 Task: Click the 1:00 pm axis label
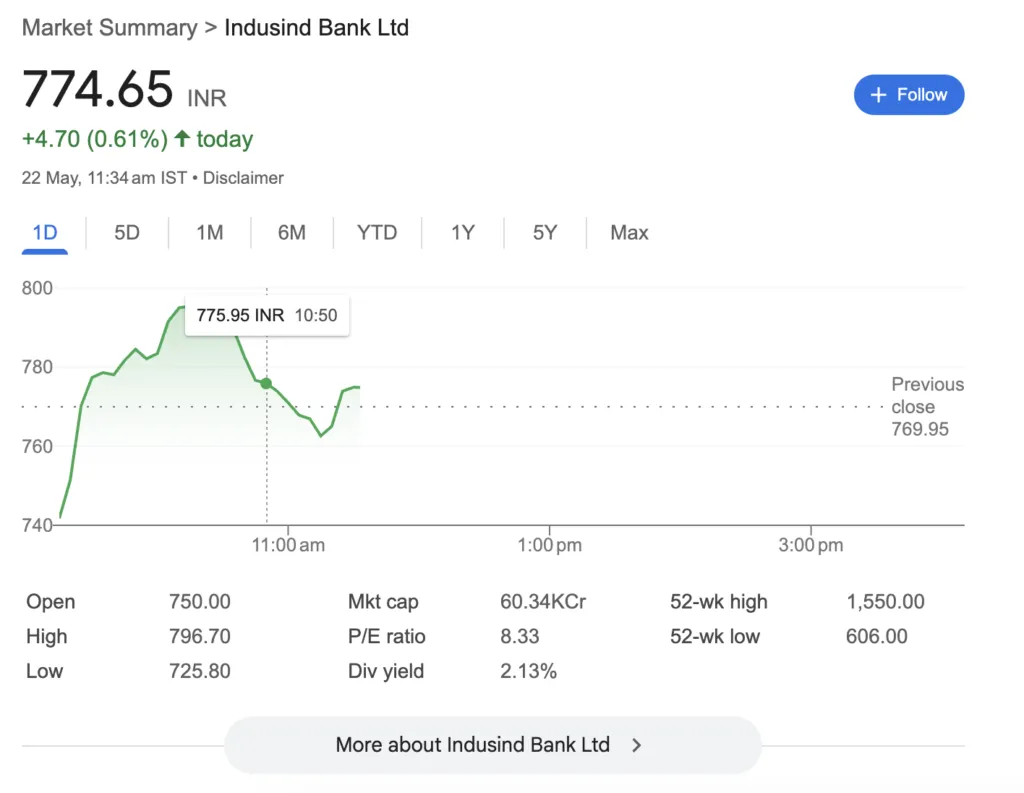click(549, 545)
